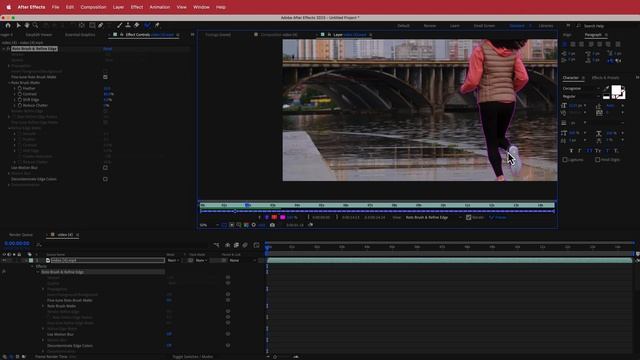
Task: Take a snapshot with the camera icon
Action: pyautogui.click(x=272, y=225)
